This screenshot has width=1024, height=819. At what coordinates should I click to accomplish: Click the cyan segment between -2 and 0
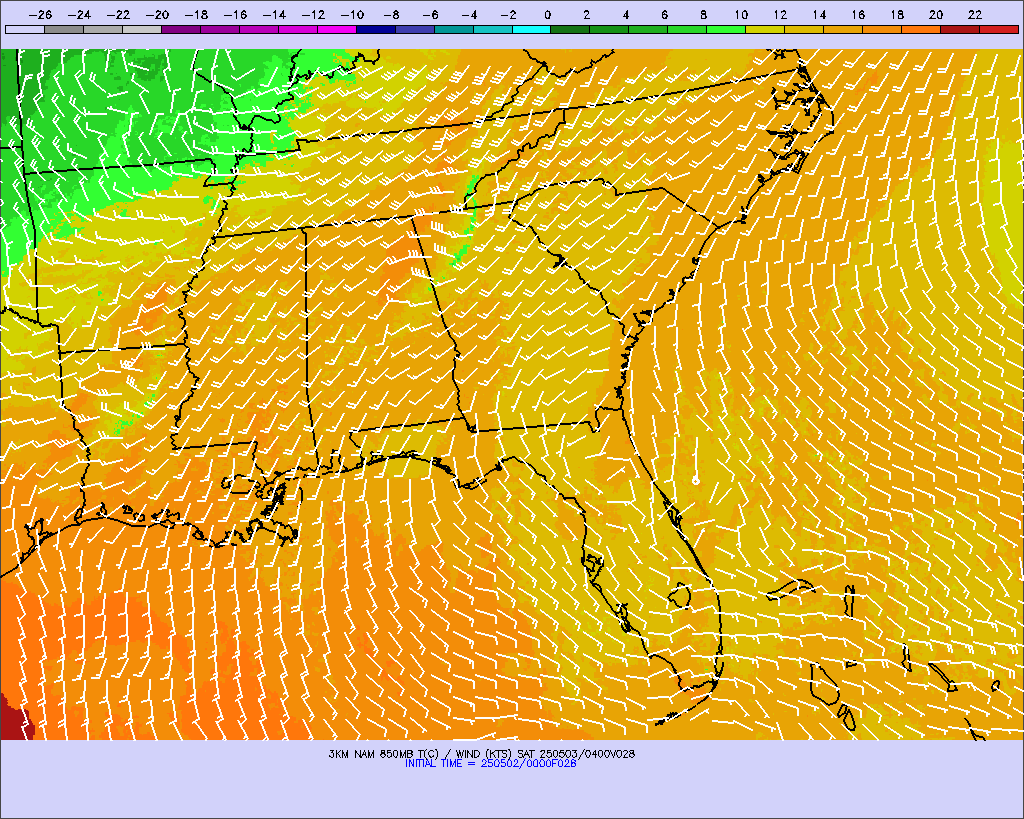point(532,29)
